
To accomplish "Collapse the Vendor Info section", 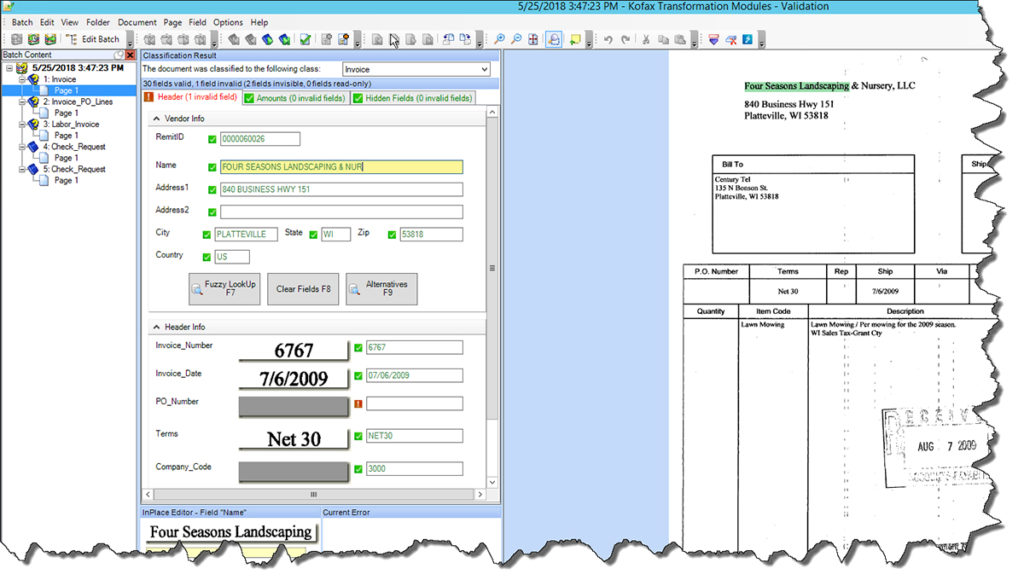I will pyautogui.click(x=158, y=118).
